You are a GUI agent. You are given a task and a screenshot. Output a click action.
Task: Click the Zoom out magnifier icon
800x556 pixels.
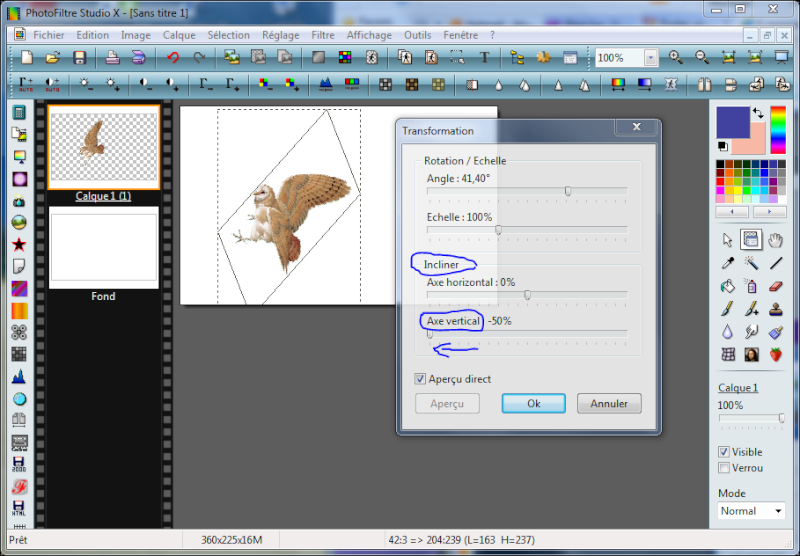tap(702, 58)
